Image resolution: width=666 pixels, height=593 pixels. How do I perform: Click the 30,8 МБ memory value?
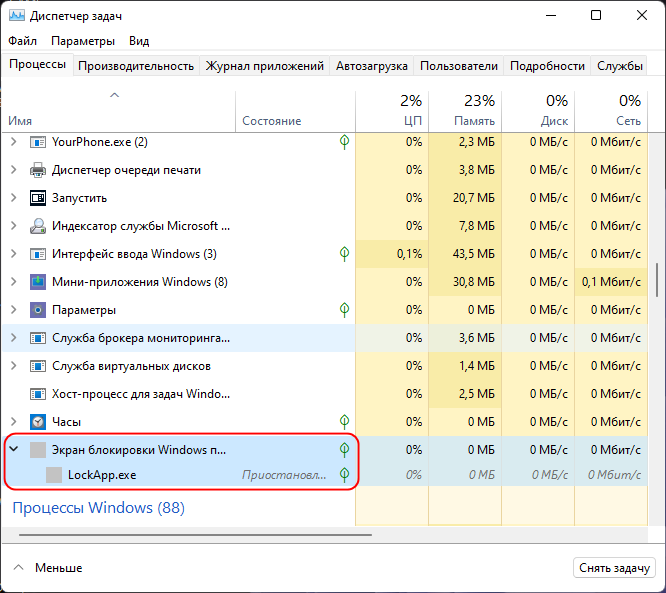pos(474,282)
